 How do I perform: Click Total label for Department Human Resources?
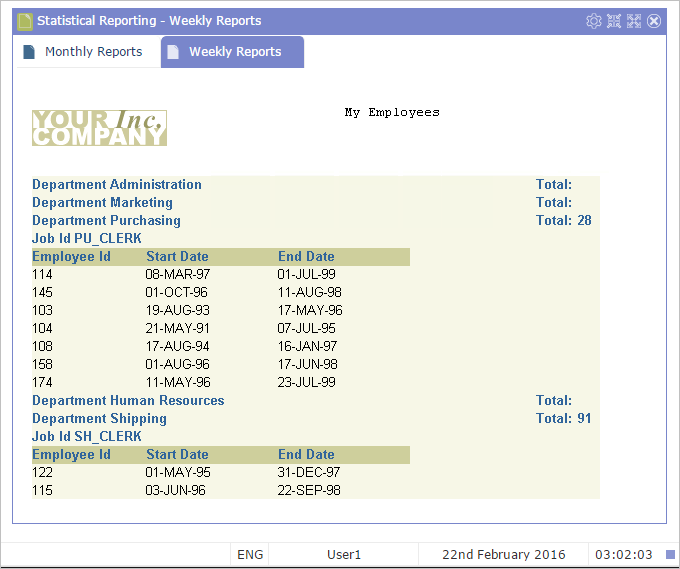click(554, 401)
